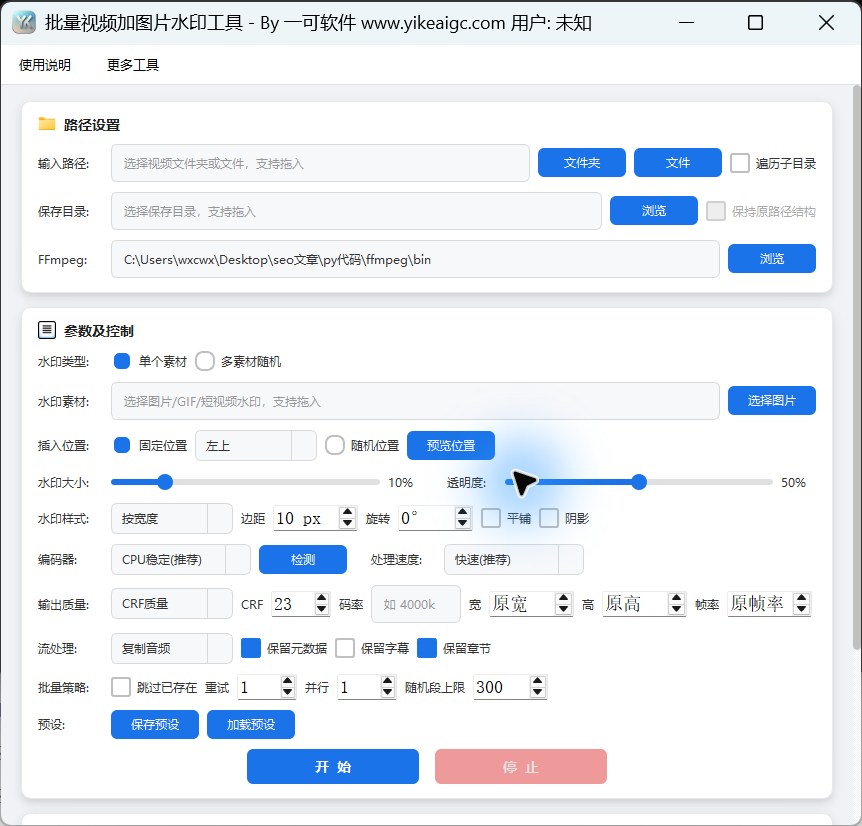
Task: Click the vertical scrollbar on the right
Action: tap(857, 368)
